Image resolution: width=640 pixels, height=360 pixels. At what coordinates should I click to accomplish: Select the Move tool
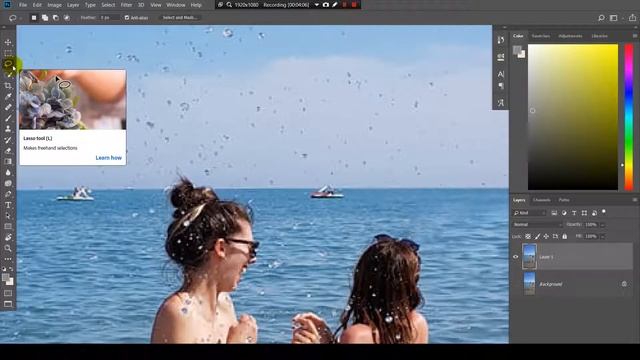tap(8, 42)
